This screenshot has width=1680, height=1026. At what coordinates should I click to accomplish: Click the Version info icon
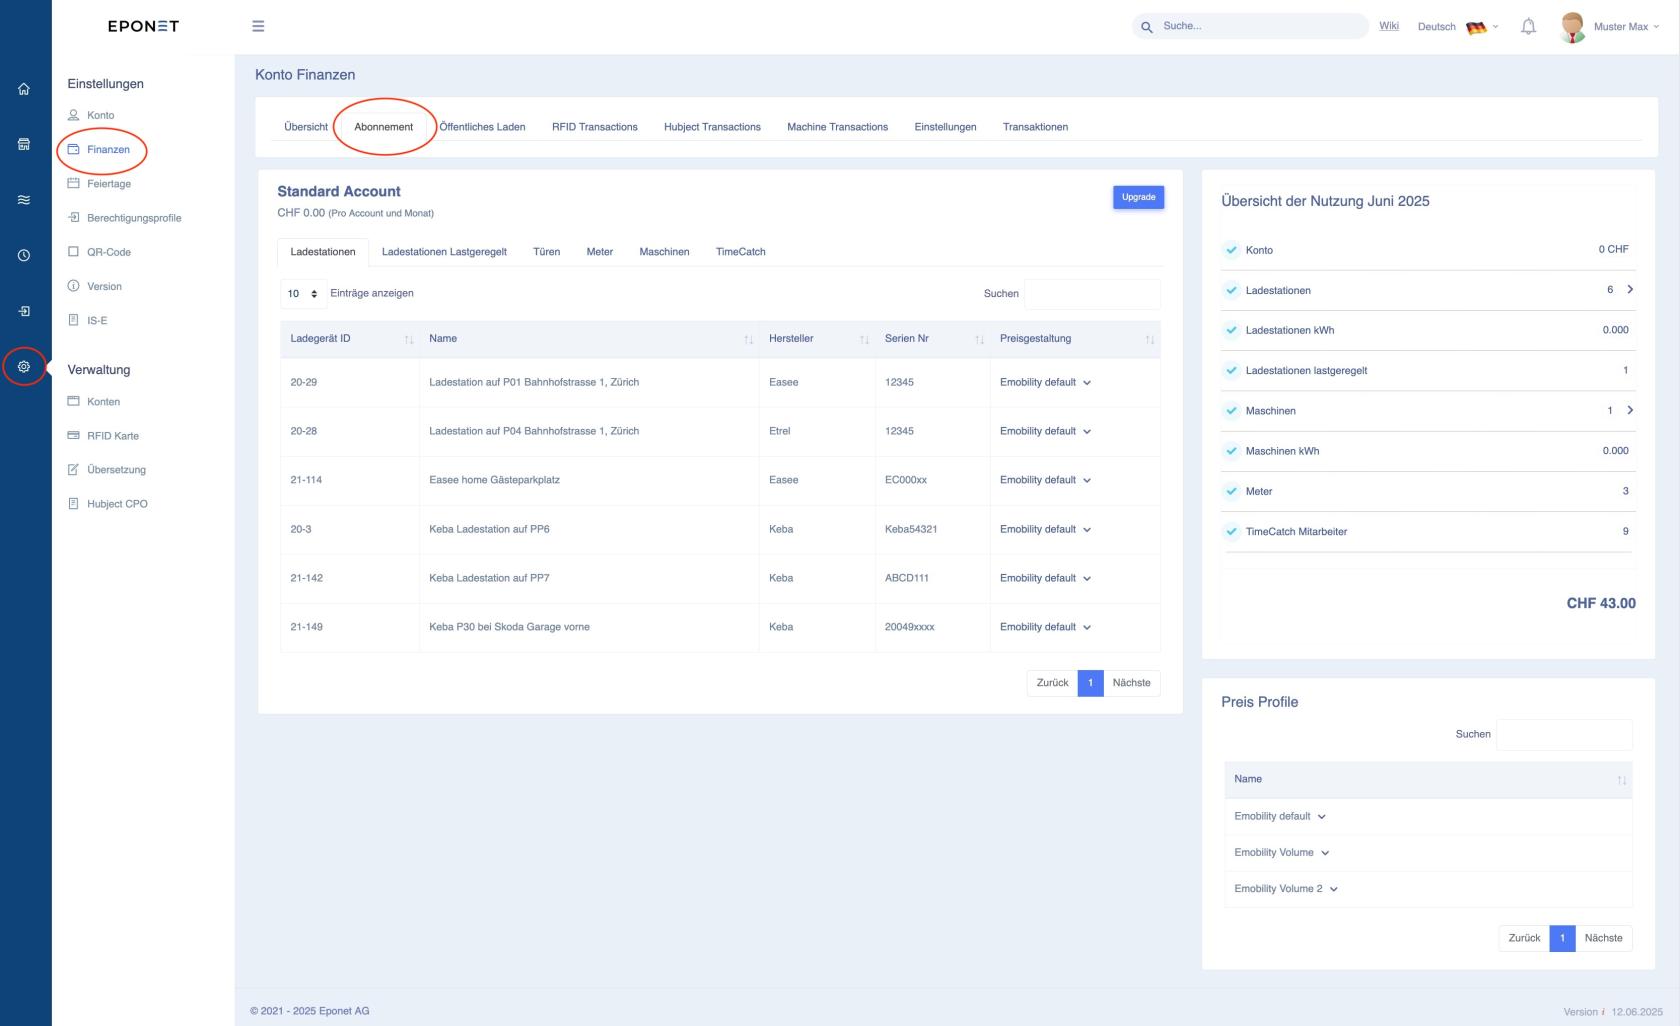tap(73, 286)
